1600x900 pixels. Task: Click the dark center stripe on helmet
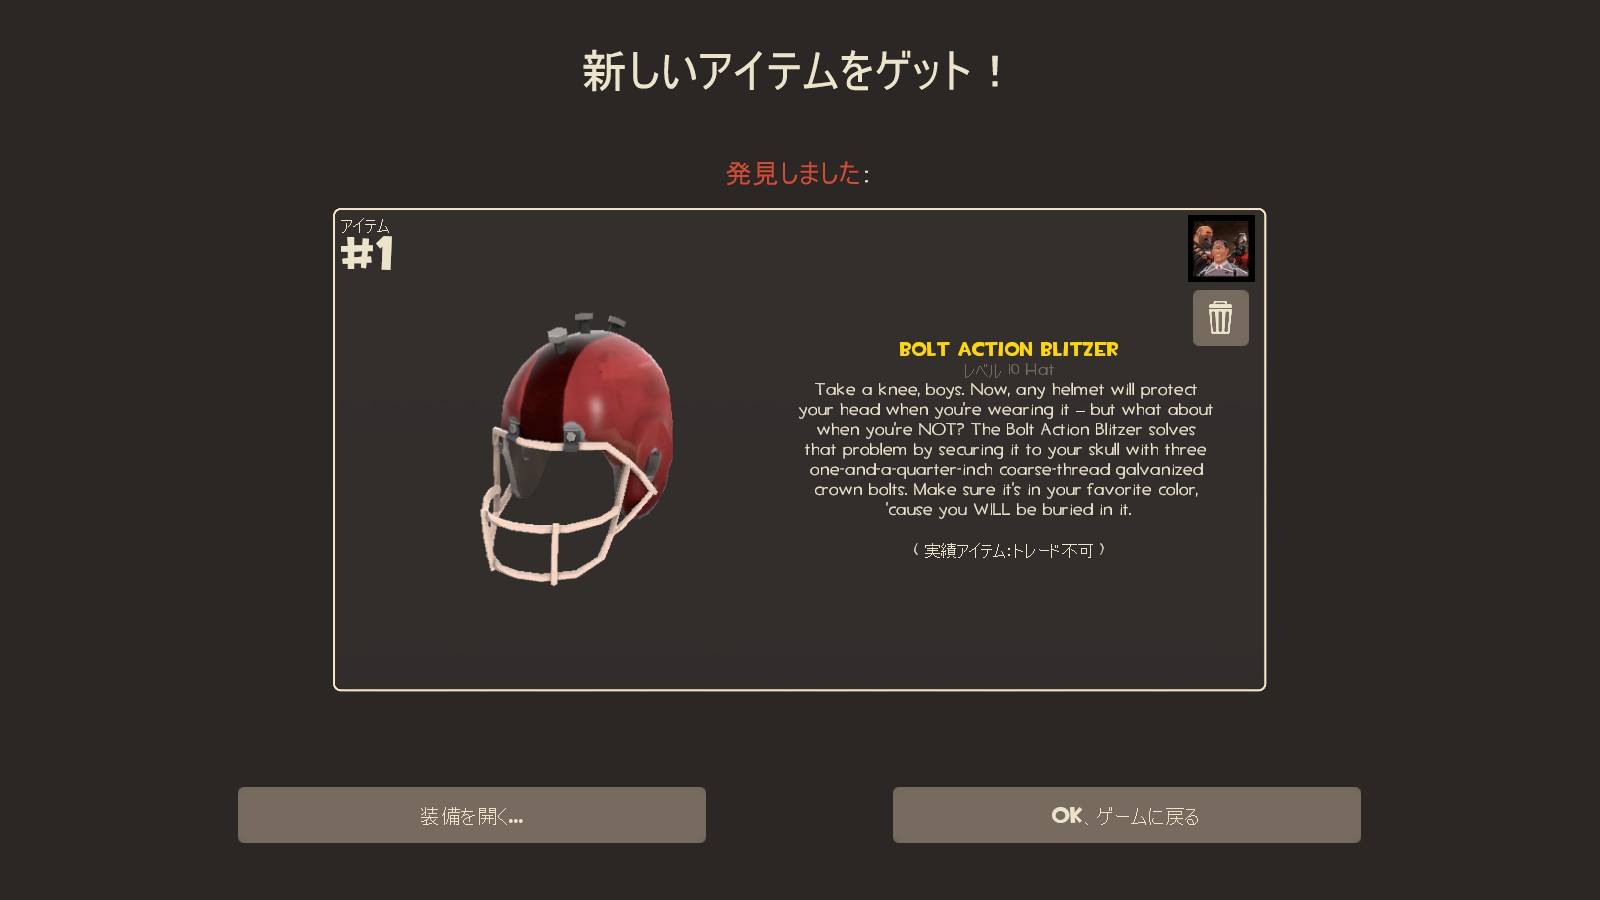pyautogui.click(x=538, y=388)
